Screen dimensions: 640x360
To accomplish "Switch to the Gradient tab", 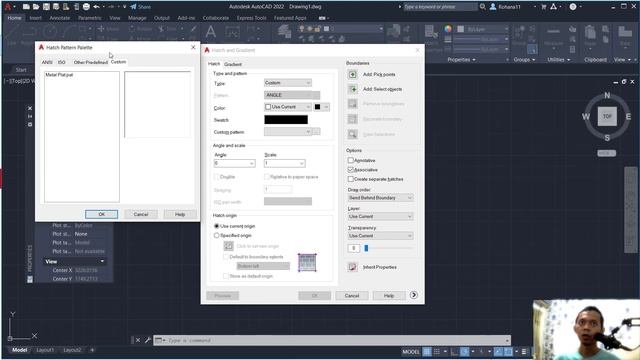I will 233,64.
